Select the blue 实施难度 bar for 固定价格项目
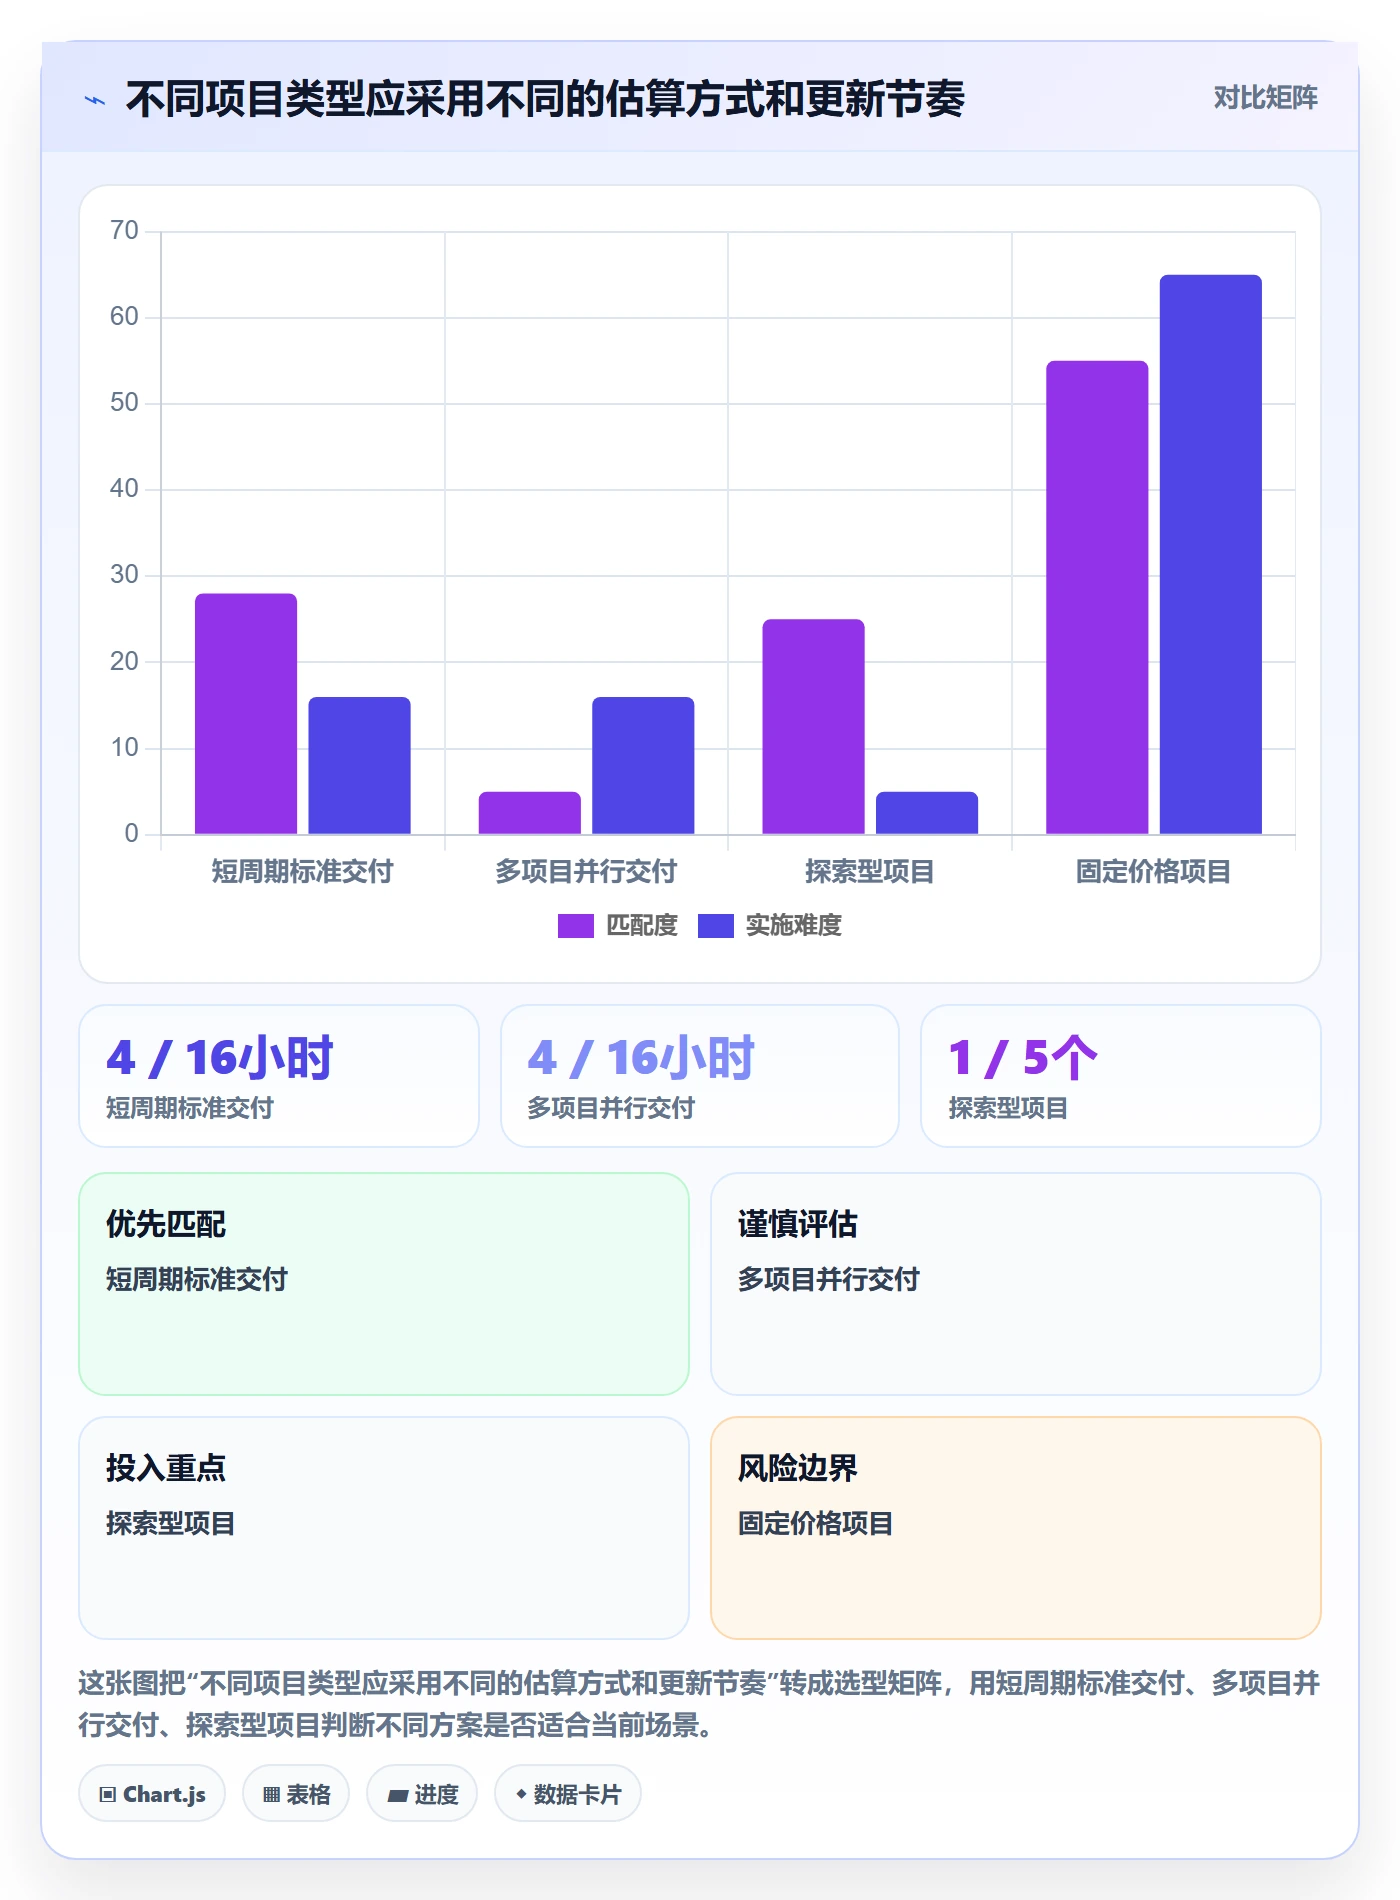Image resolution: width=1400 pixels, height=1900 pixels. pyautogui.click(x=1211, y=554)
